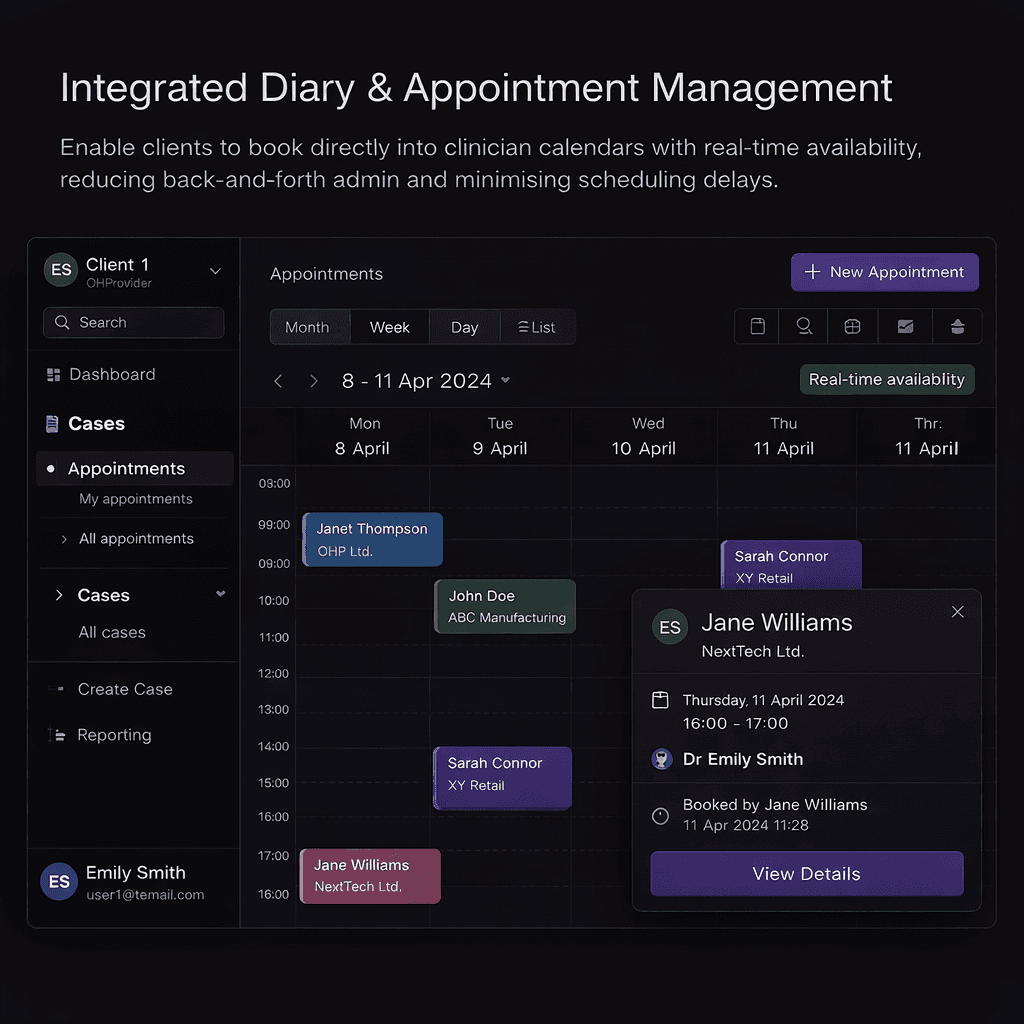Click the Dr Emily Smith name in popup

click(743, 759)
